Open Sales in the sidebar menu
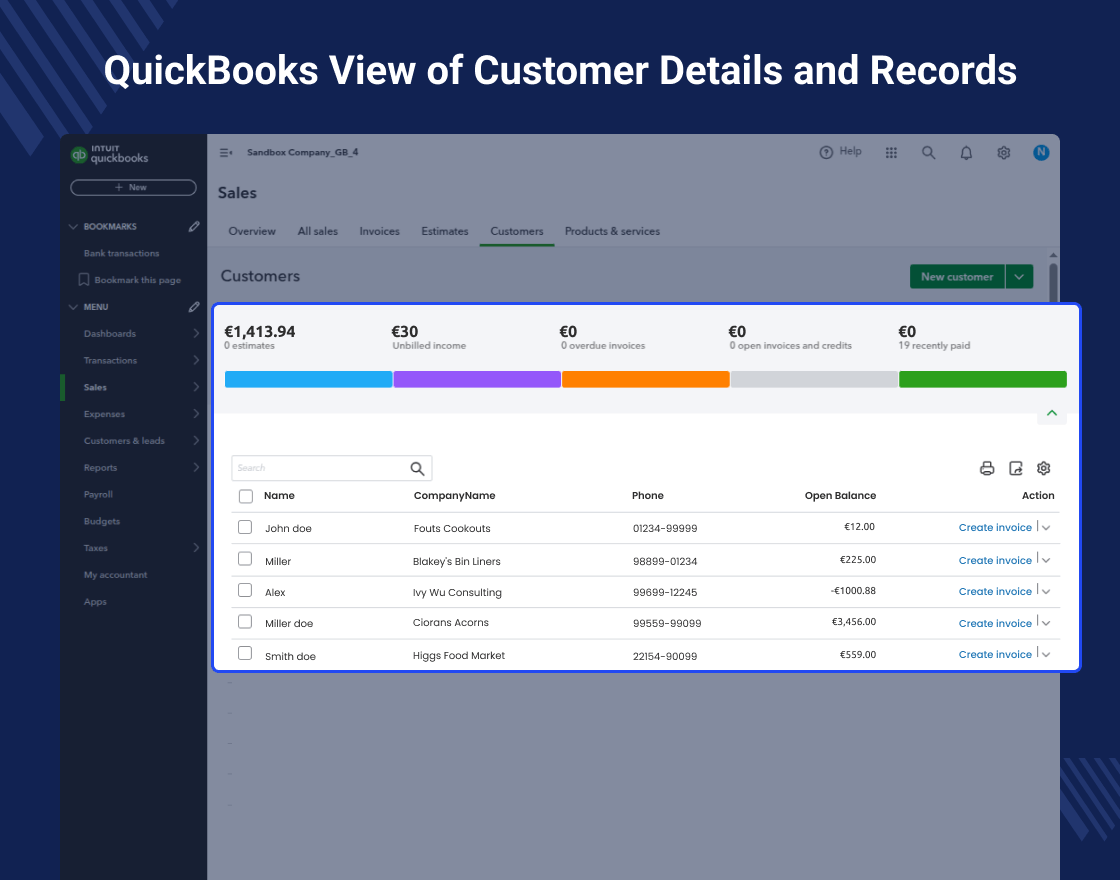 pyautogui.click(x=95, y=387)
